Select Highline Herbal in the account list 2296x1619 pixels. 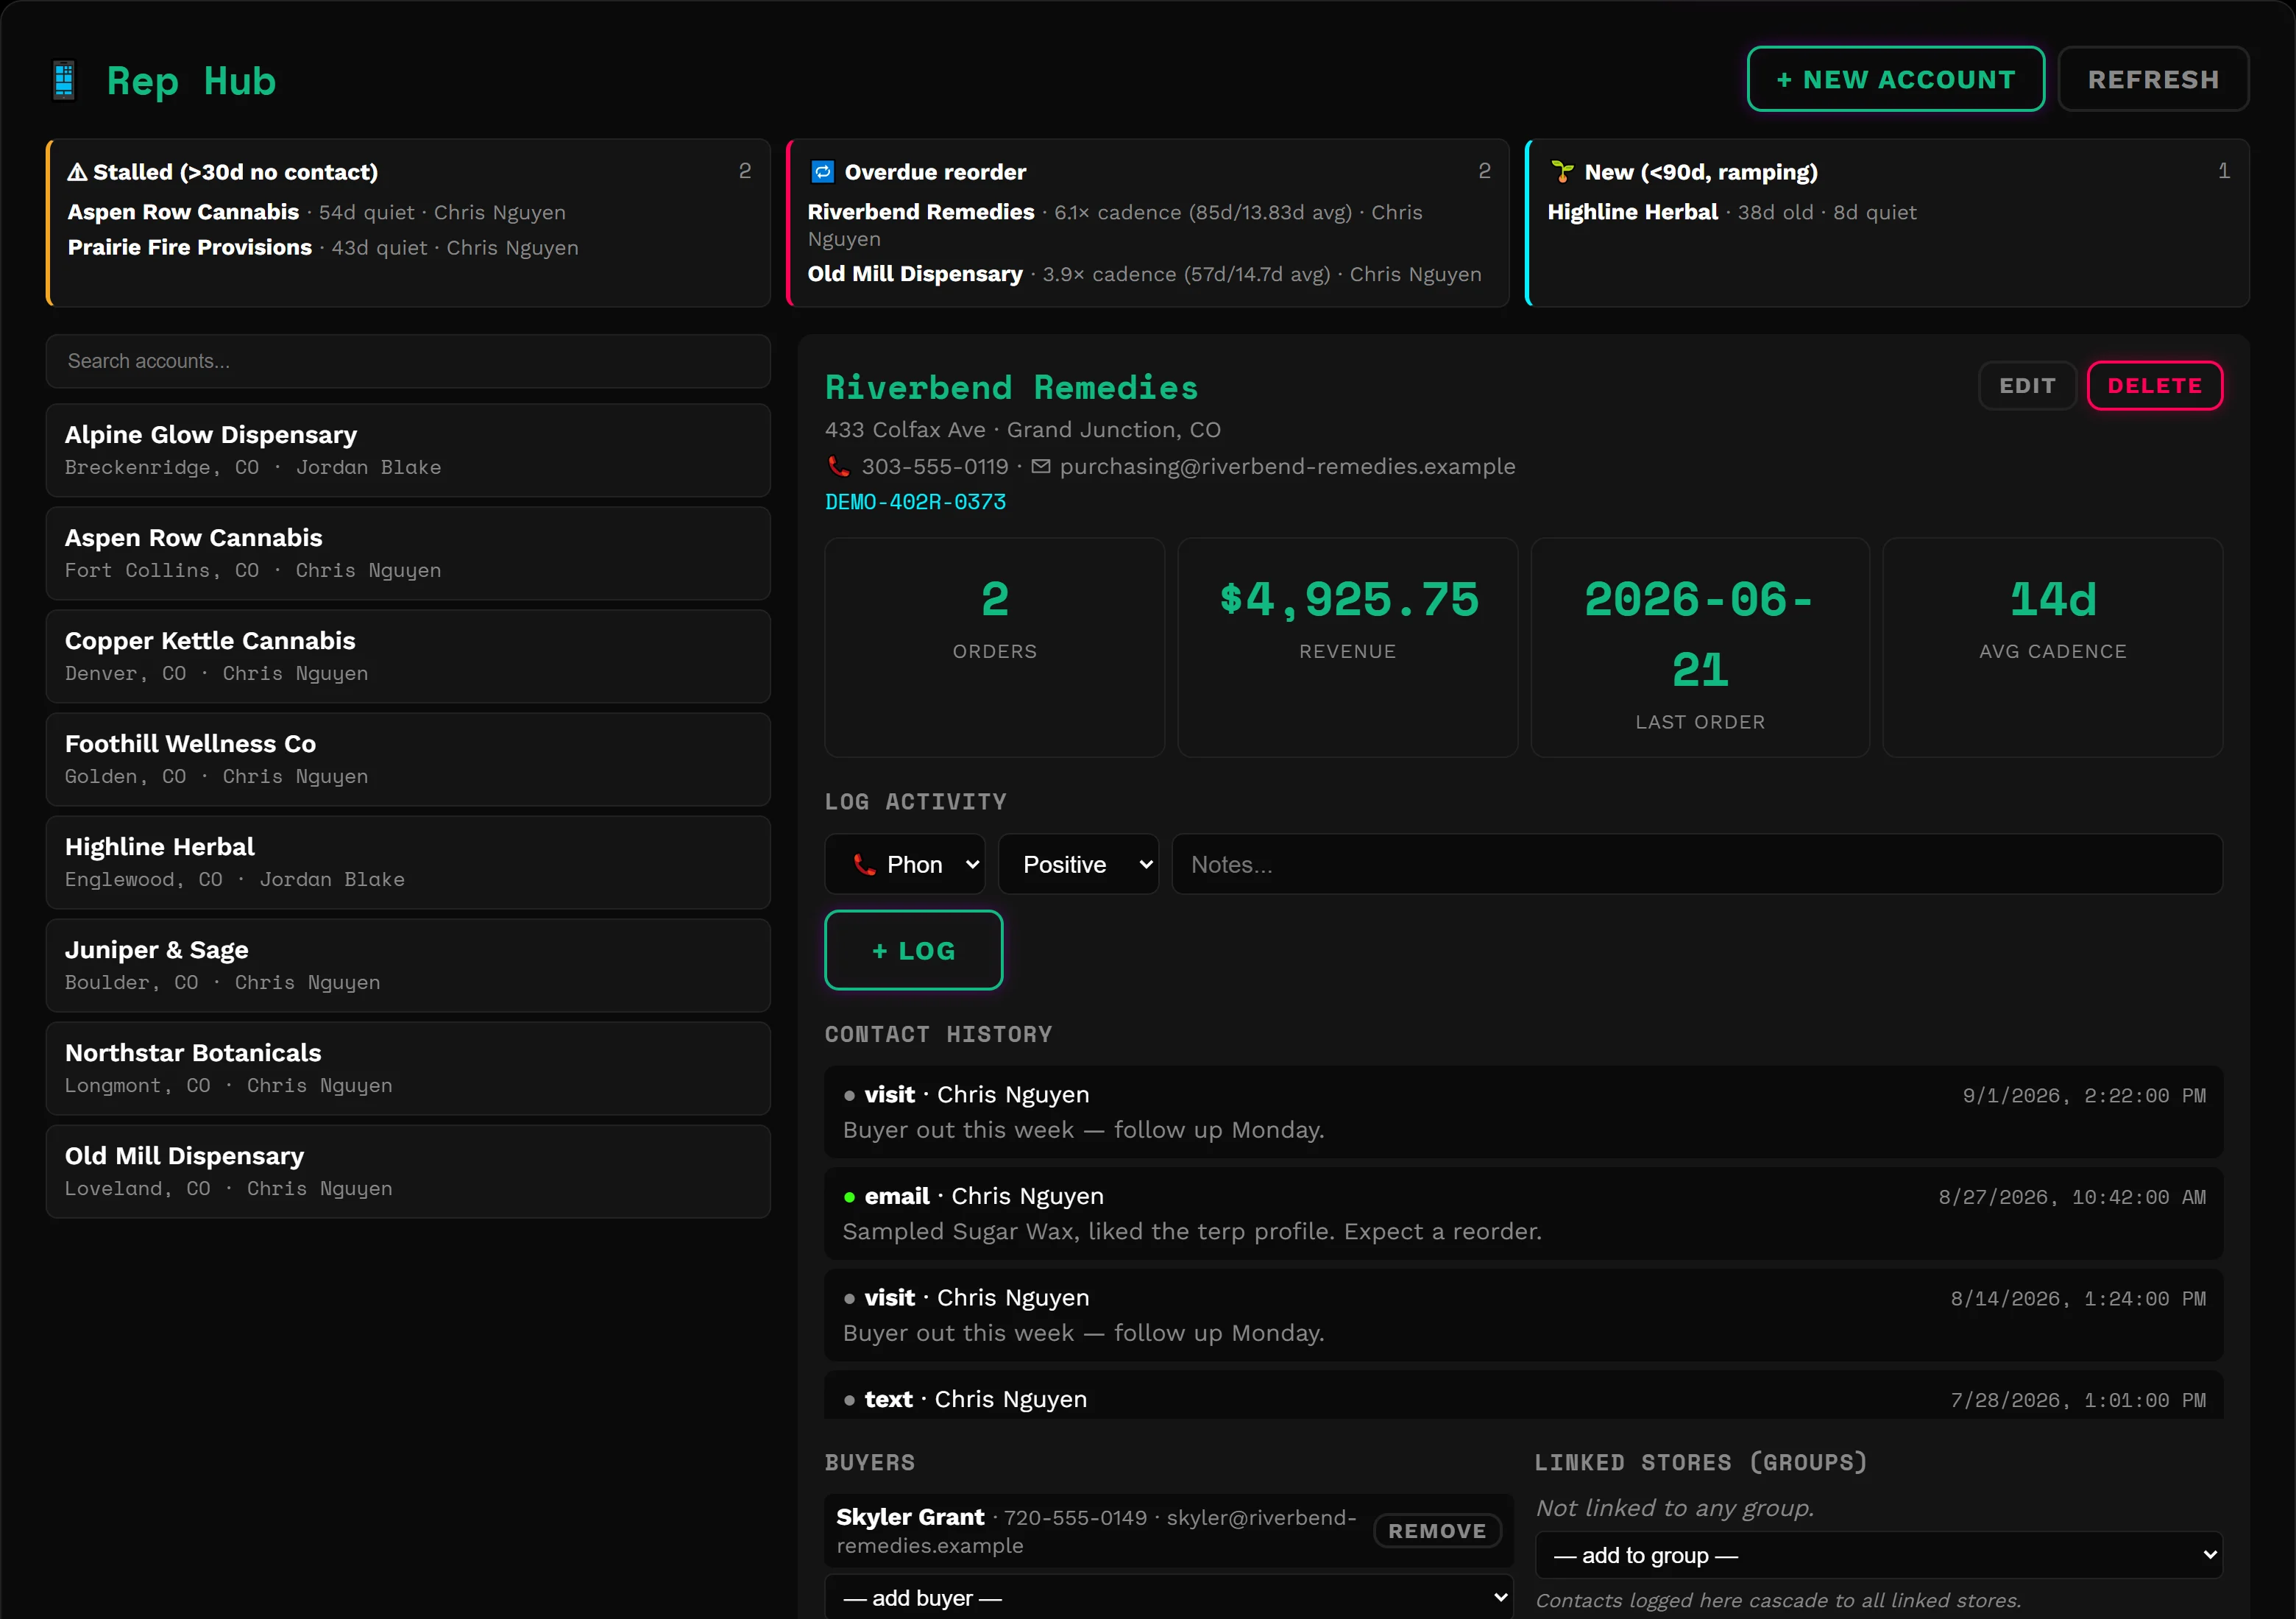(408, 862)
